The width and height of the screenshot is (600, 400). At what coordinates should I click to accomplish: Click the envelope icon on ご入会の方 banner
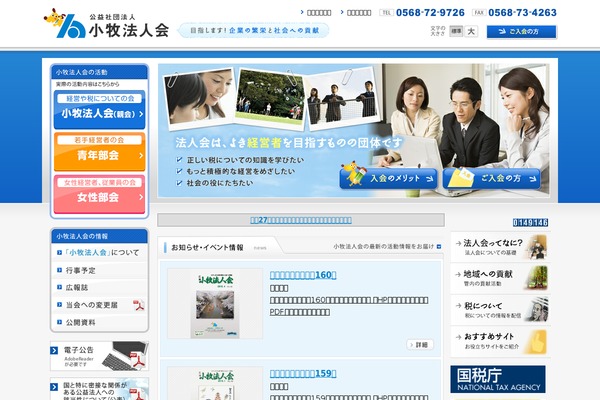(460, 177)
